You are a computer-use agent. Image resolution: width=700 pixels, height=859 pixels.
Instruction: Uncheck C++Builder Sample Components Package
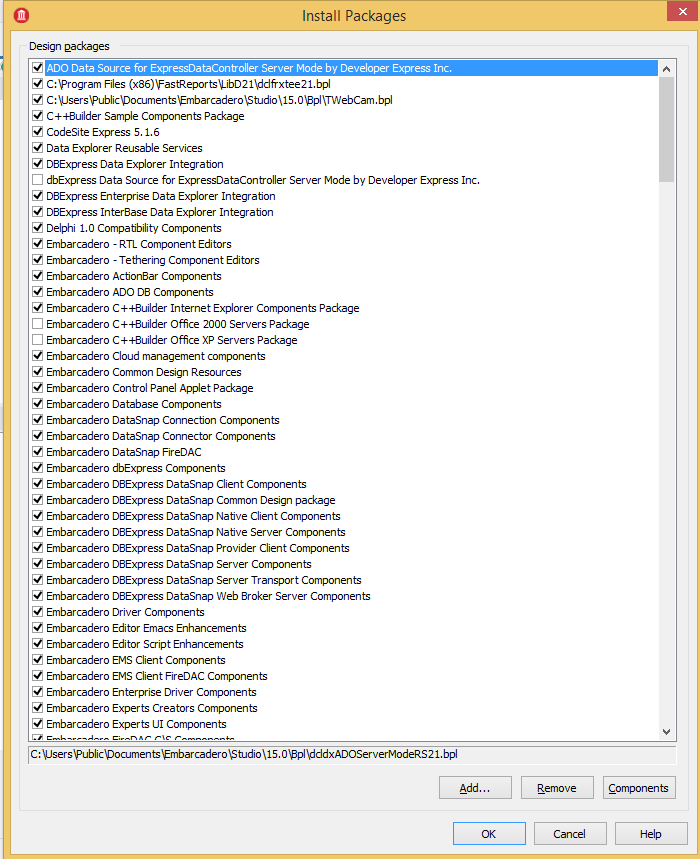[x=38, y=116]
